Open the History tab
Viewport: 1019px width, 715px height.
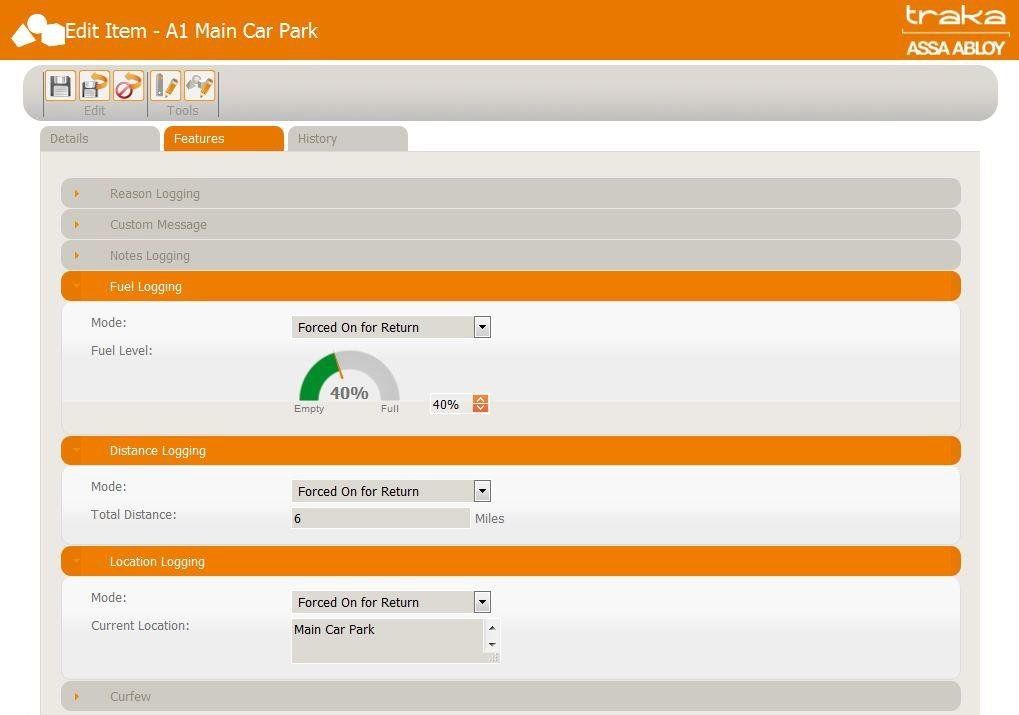click(348, 138)
